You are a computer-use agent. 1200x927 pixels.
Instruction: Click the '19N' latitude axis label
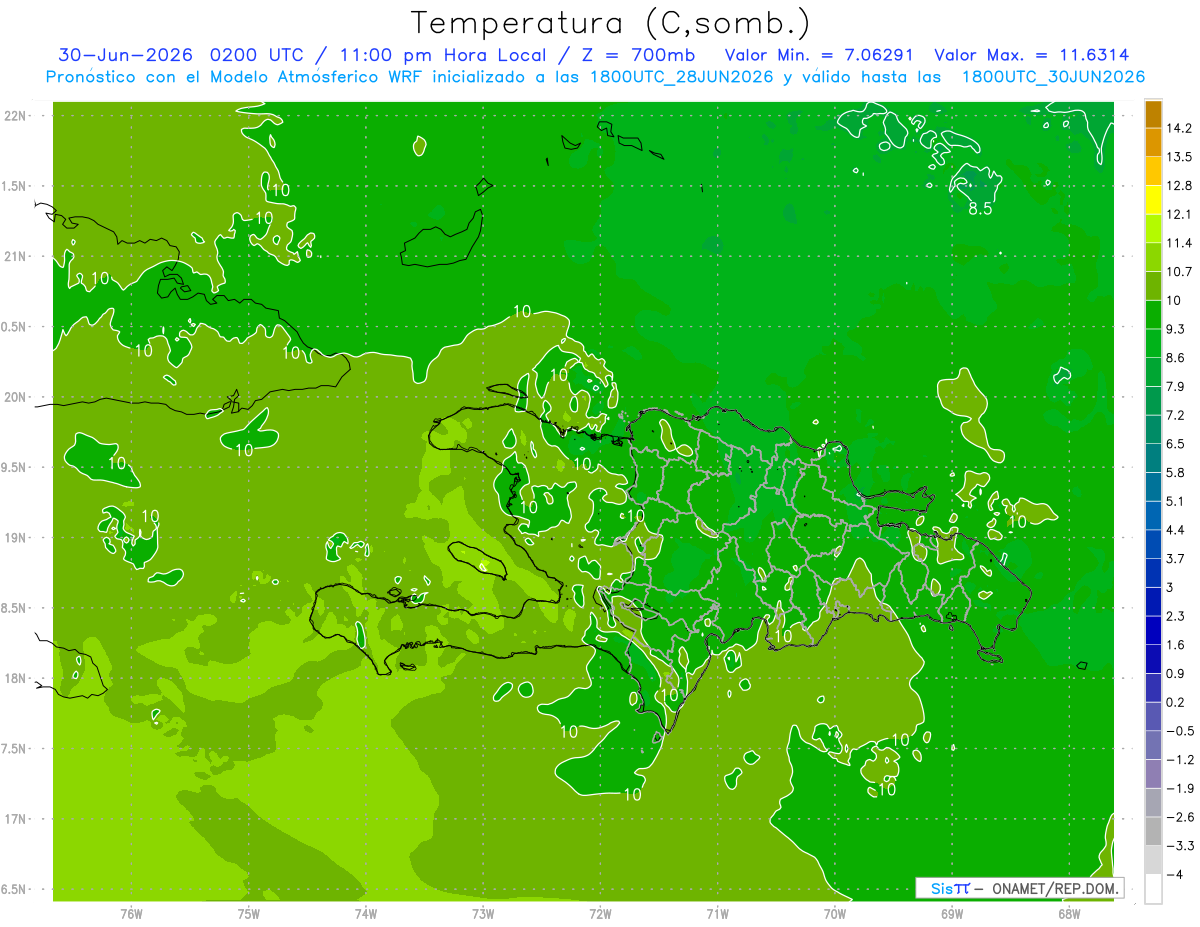[x=17, y=537]
